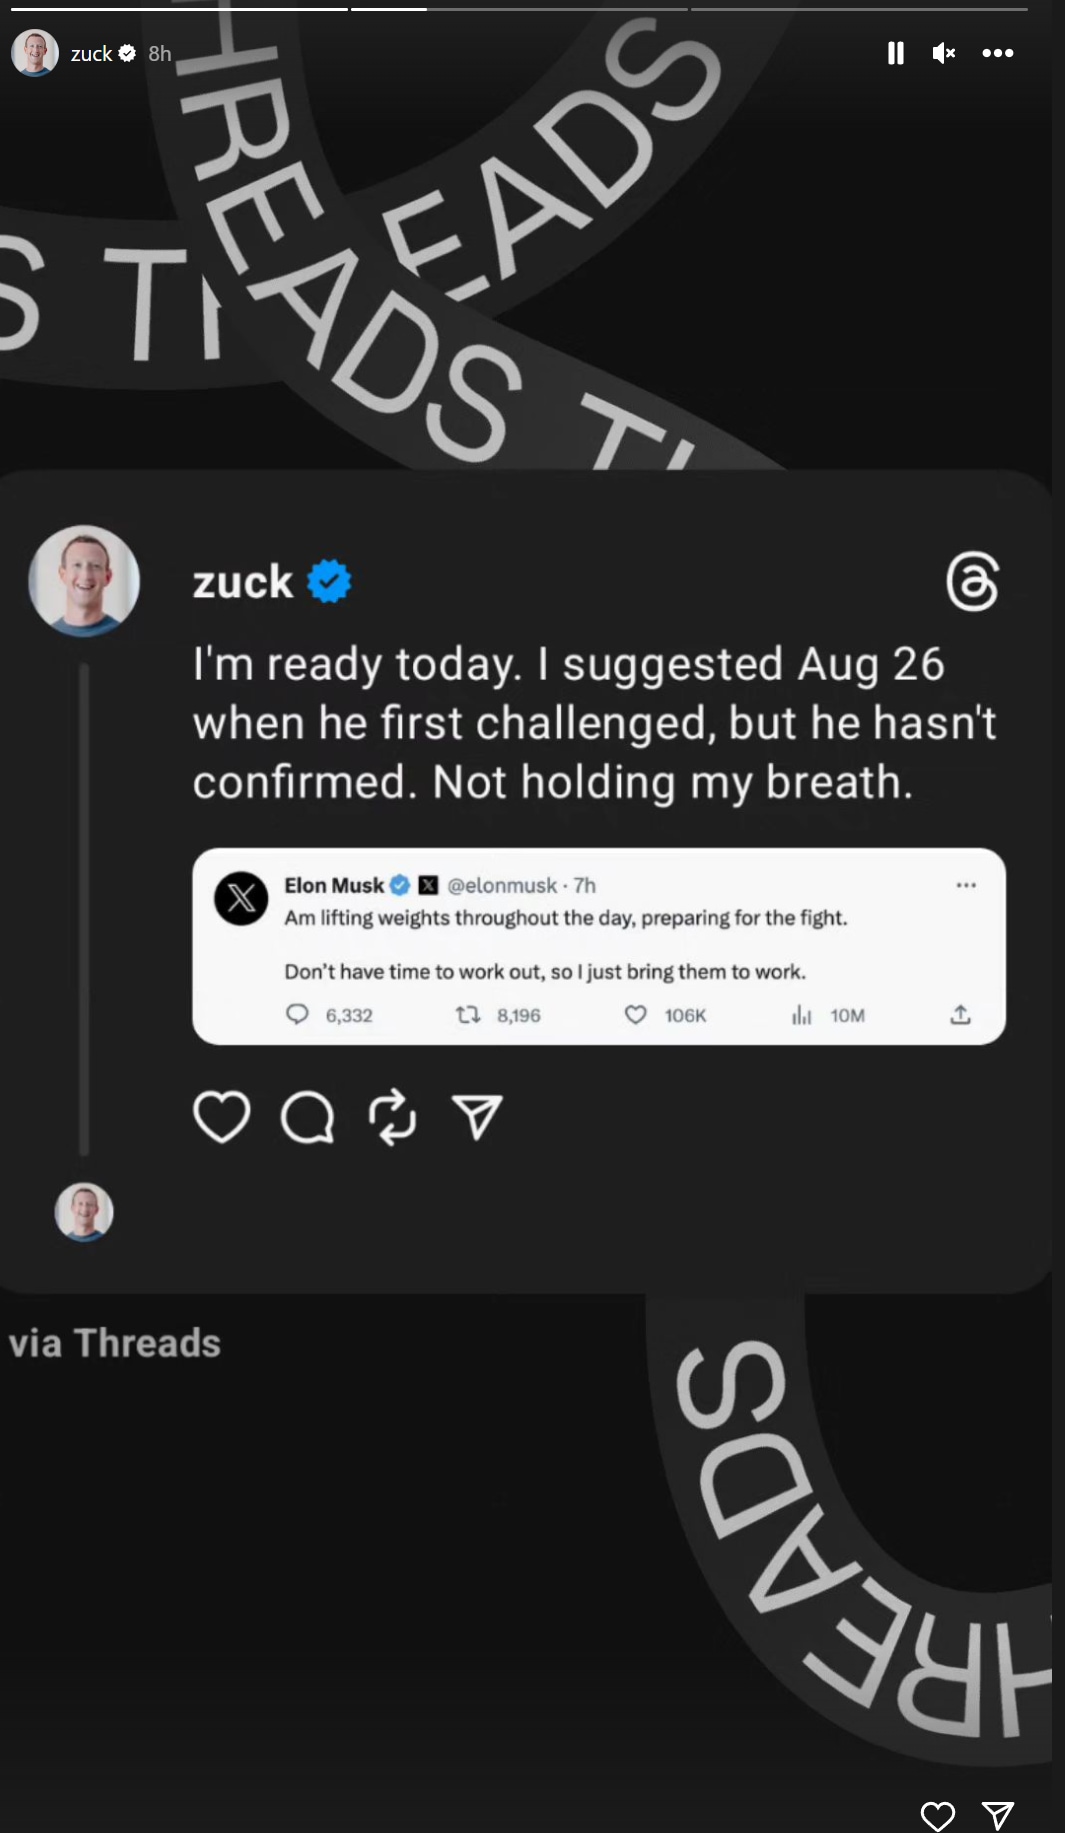This screenshot has width=1065, height=1833.
Task: Send story via bottom paper plane icon
Action: click(998, 1815)
